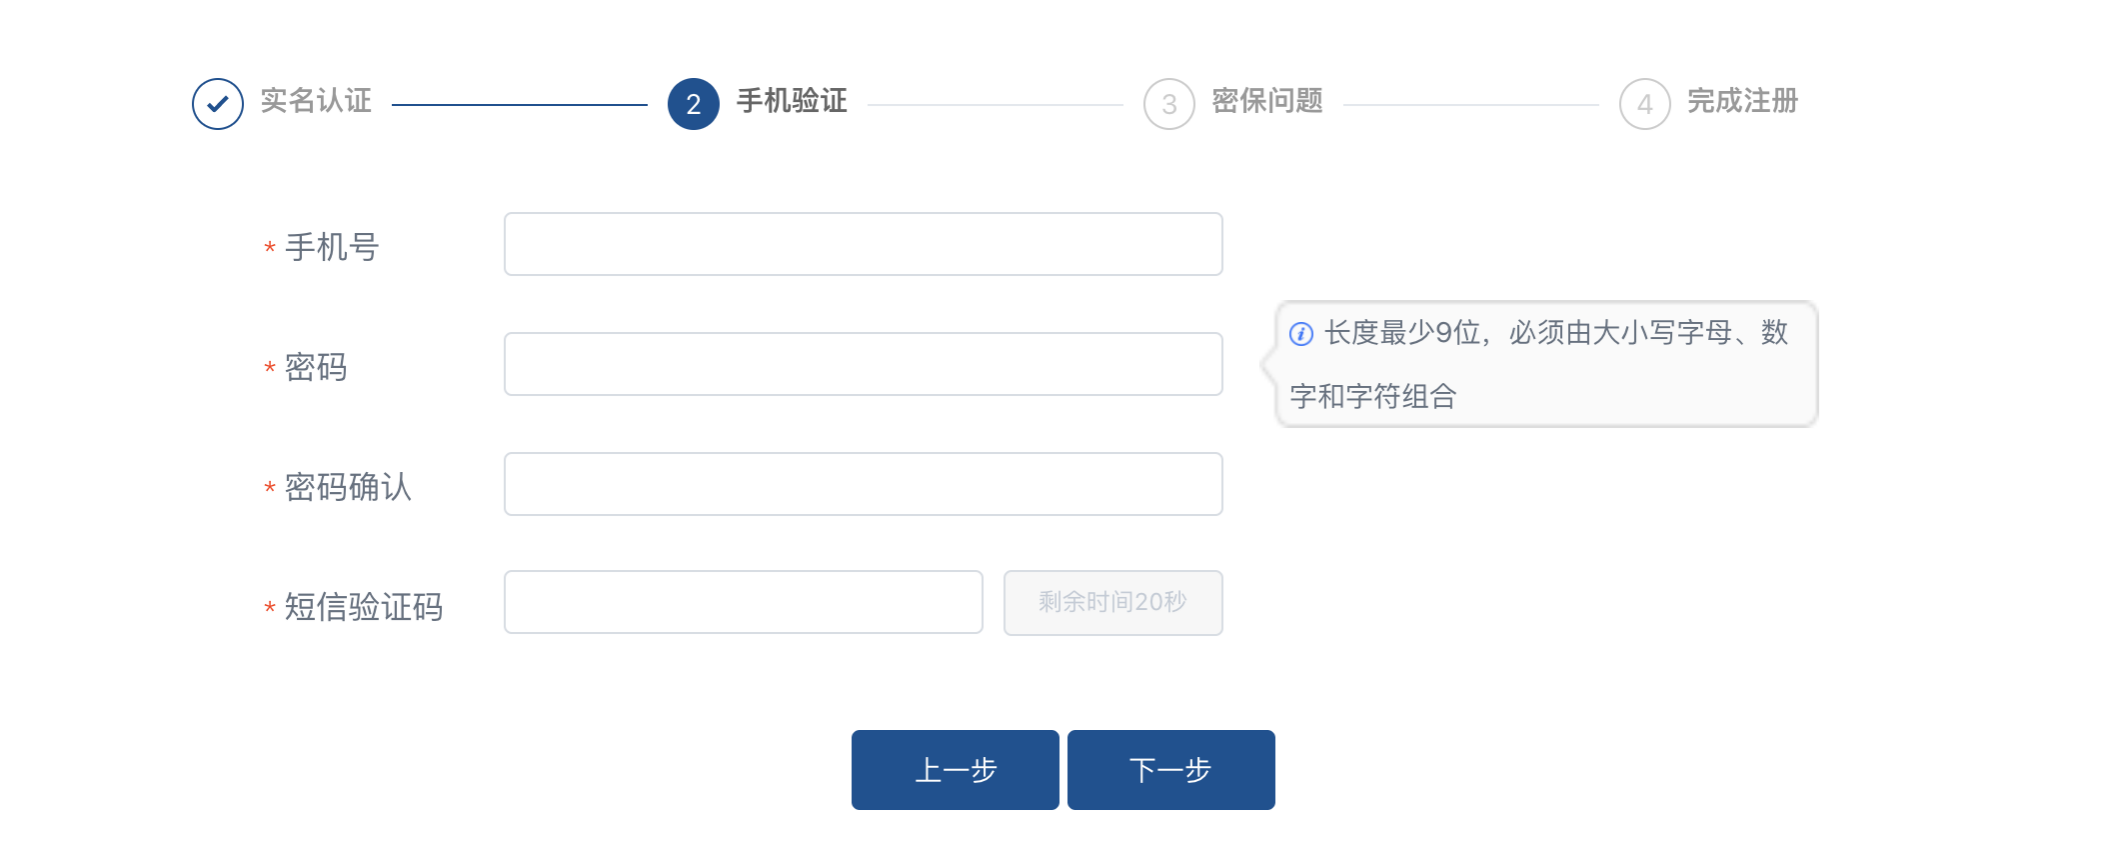Image resolution: width=2103 pixels, height=852 pixels.
Task: Select the 完成注册 step label
Action: click(x=1743, y=101)
